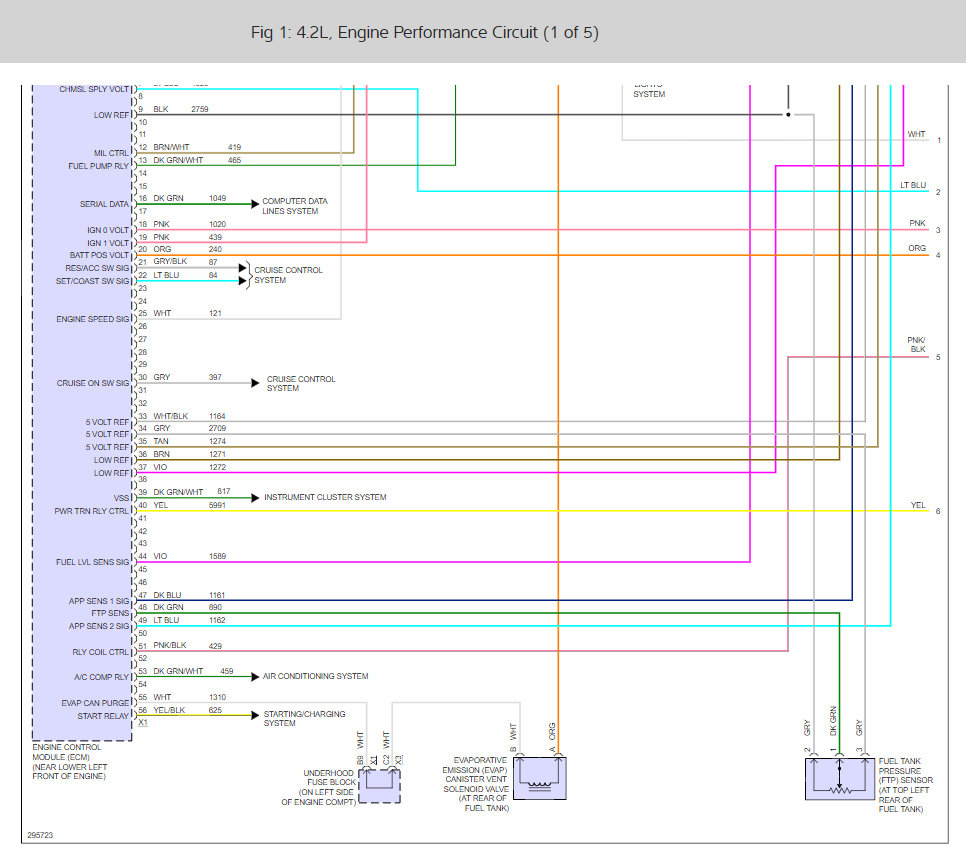Click the START RELAY pin label
This screenshot has height=854, width=966.
[x=103, y=716]
